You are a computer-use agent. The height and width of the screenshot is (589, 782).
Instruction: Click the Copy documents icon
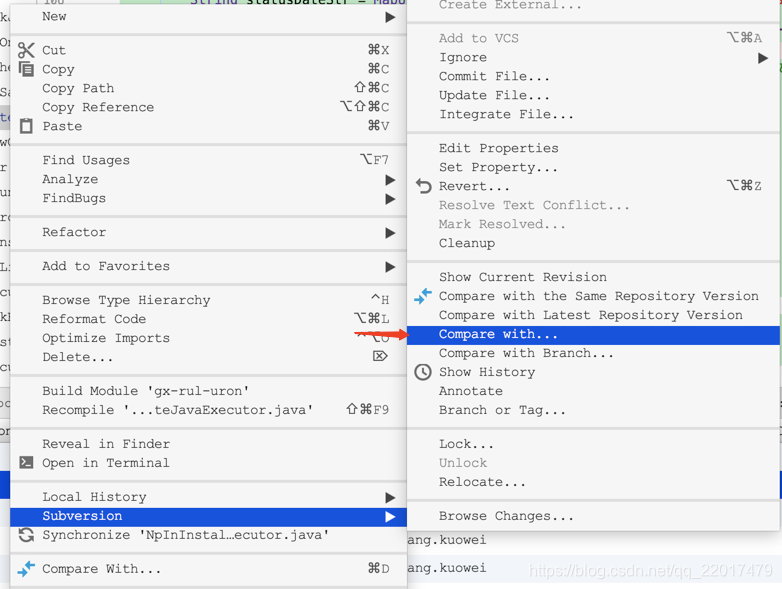26,69
